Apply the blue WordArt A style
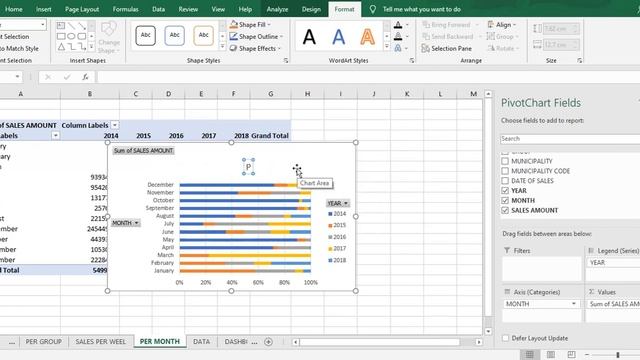Viewport: 640px width, 360px height. click(x=338, y=37)
